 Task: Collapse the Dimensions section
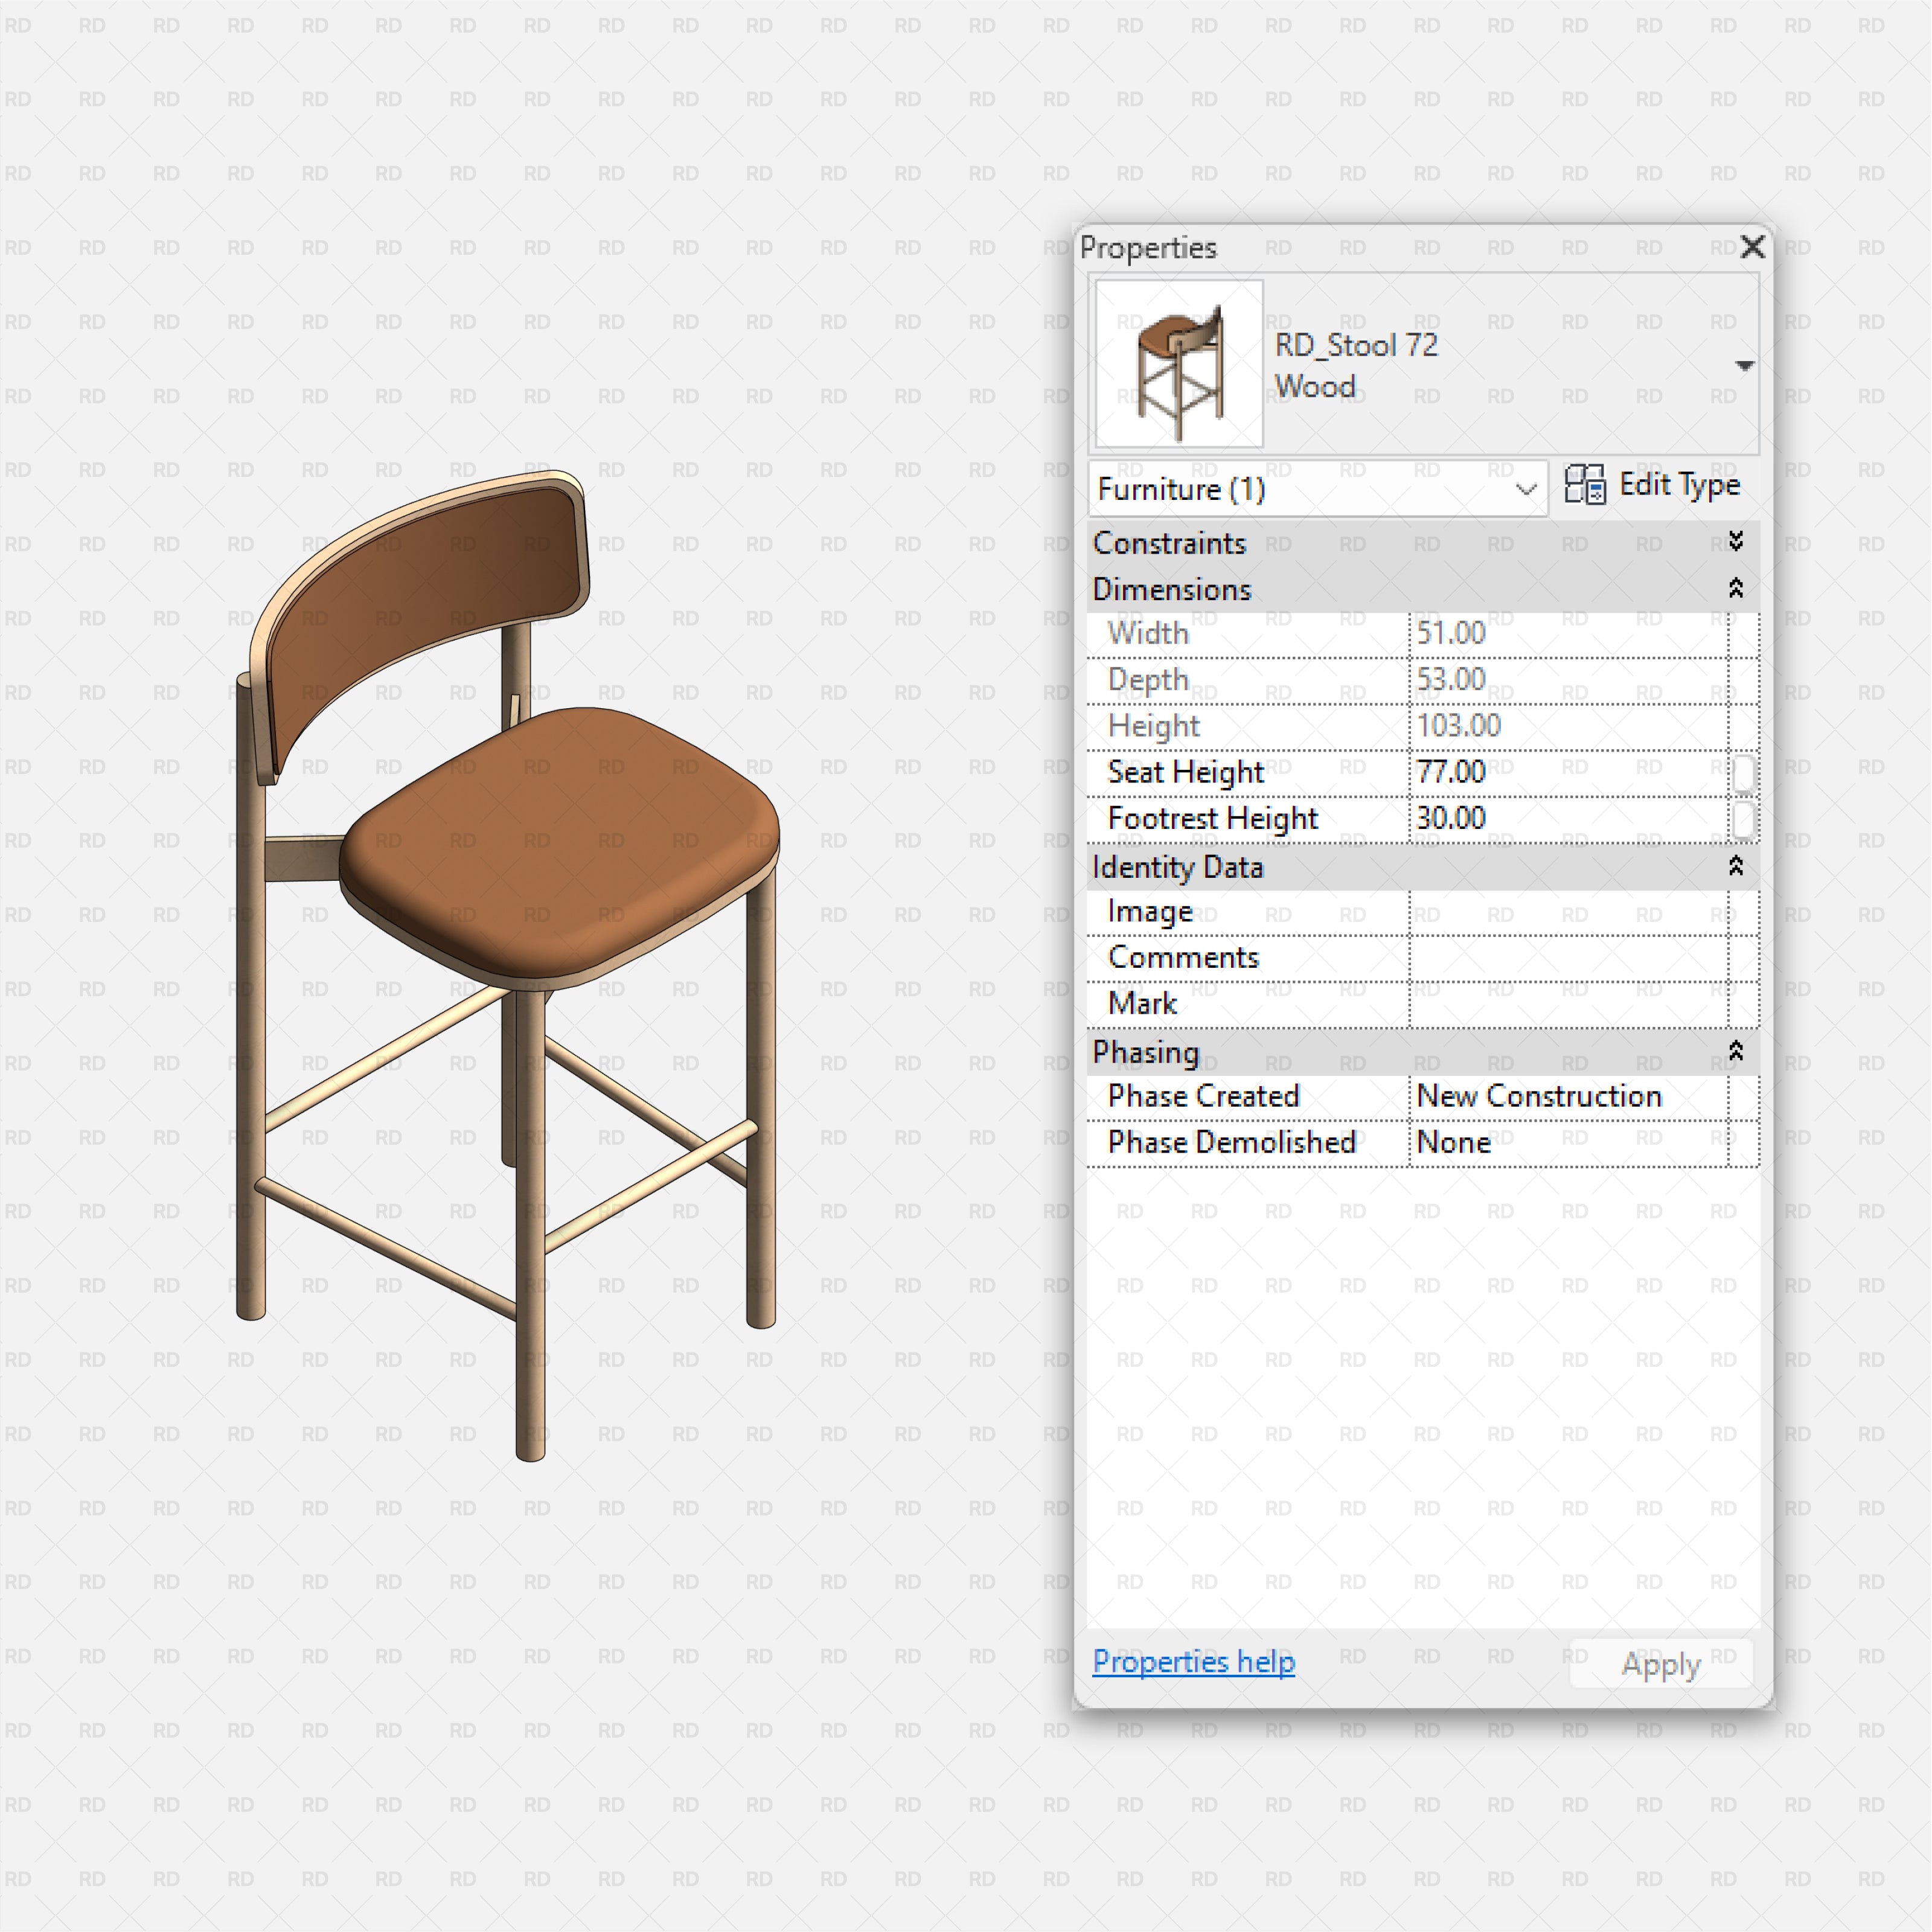pos(1737,589)
